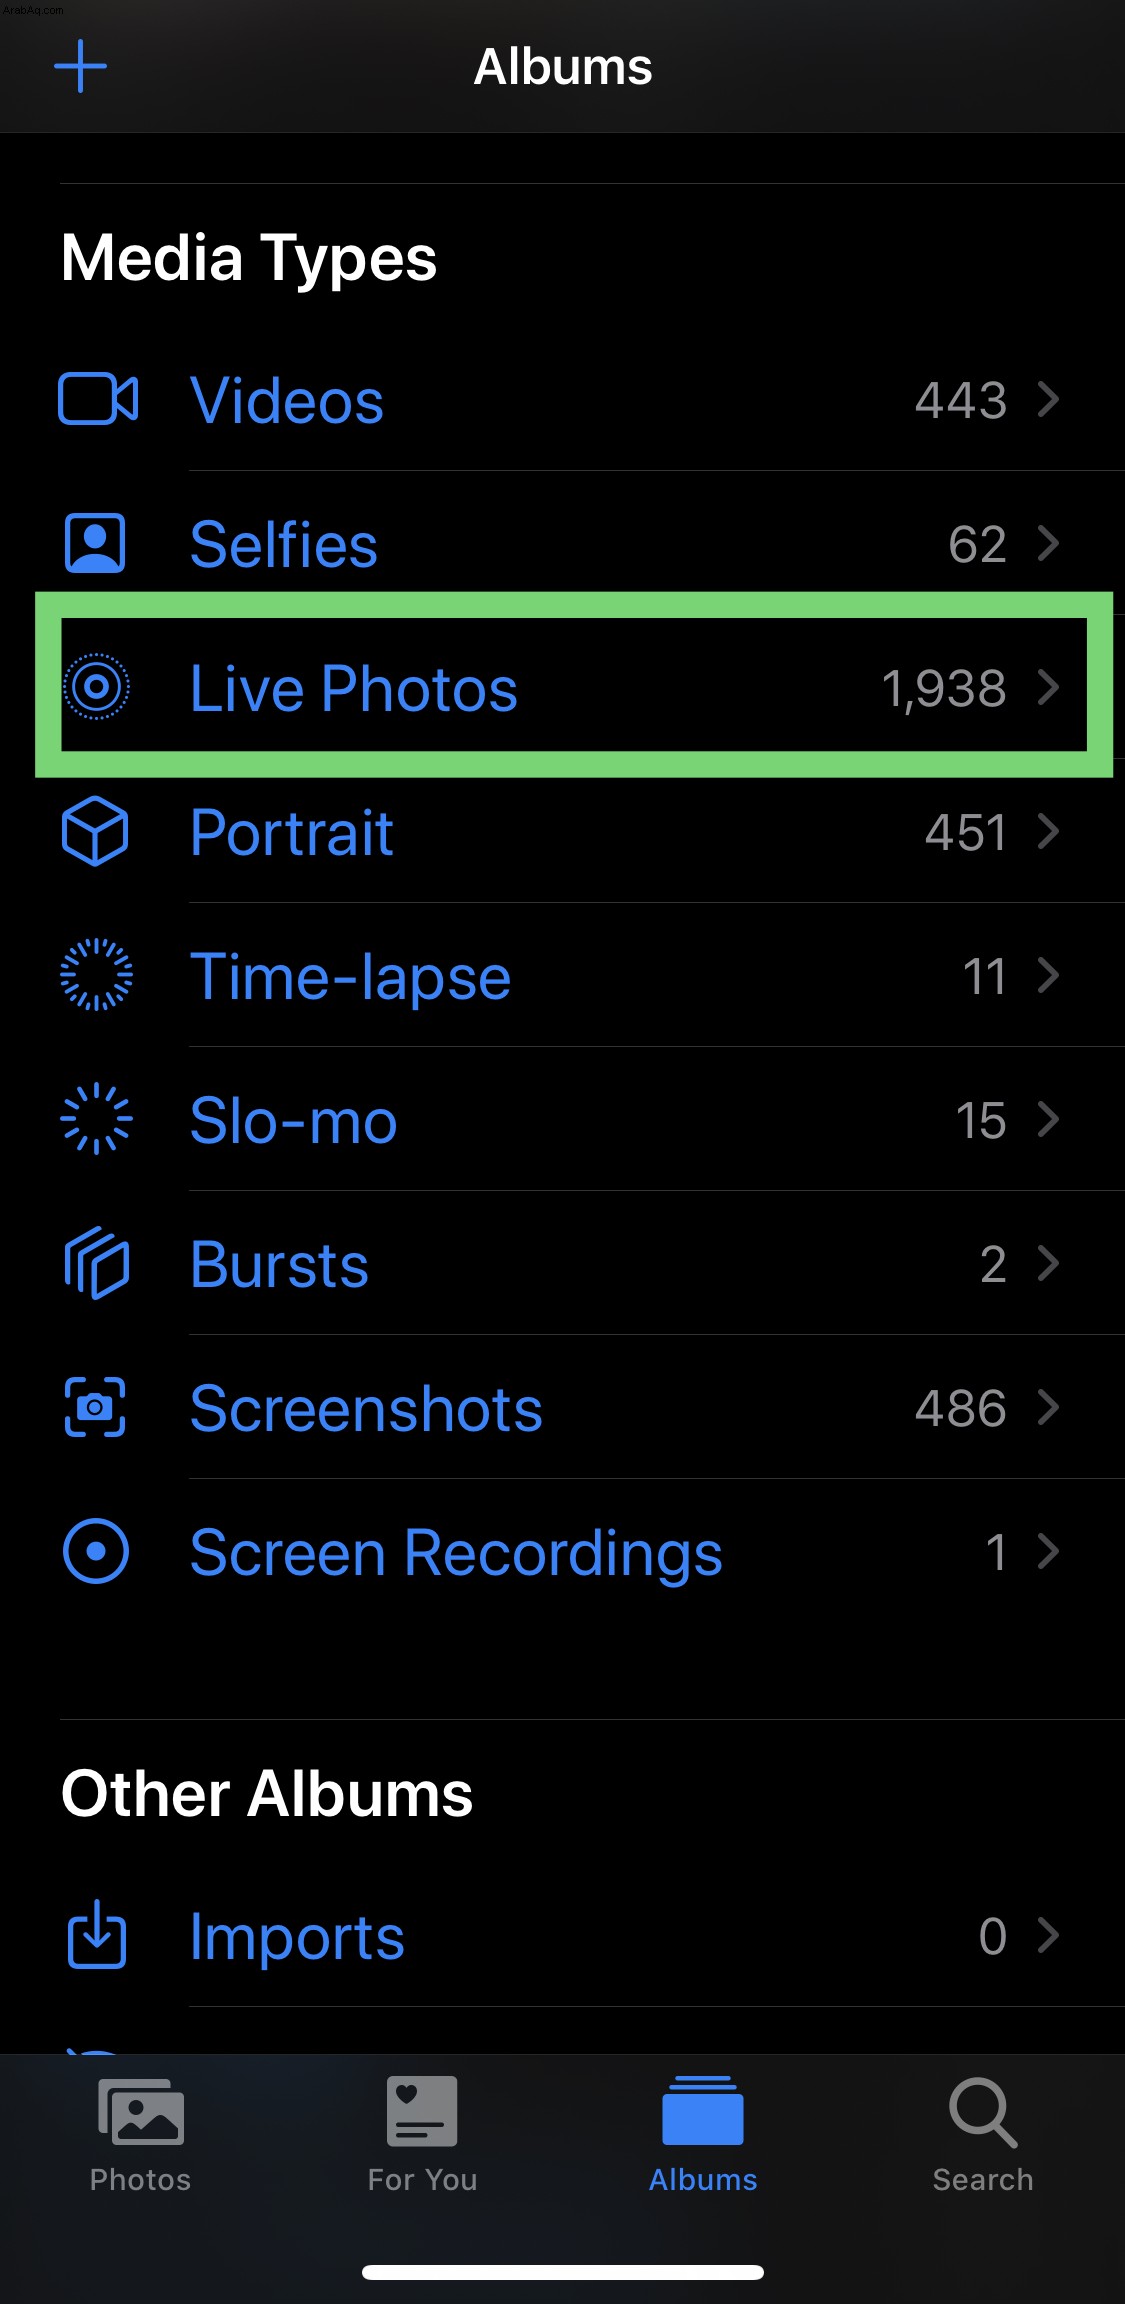Open Videos via its chevron arrow
Viewport: 1125px width, 2304px height.
1048,399
